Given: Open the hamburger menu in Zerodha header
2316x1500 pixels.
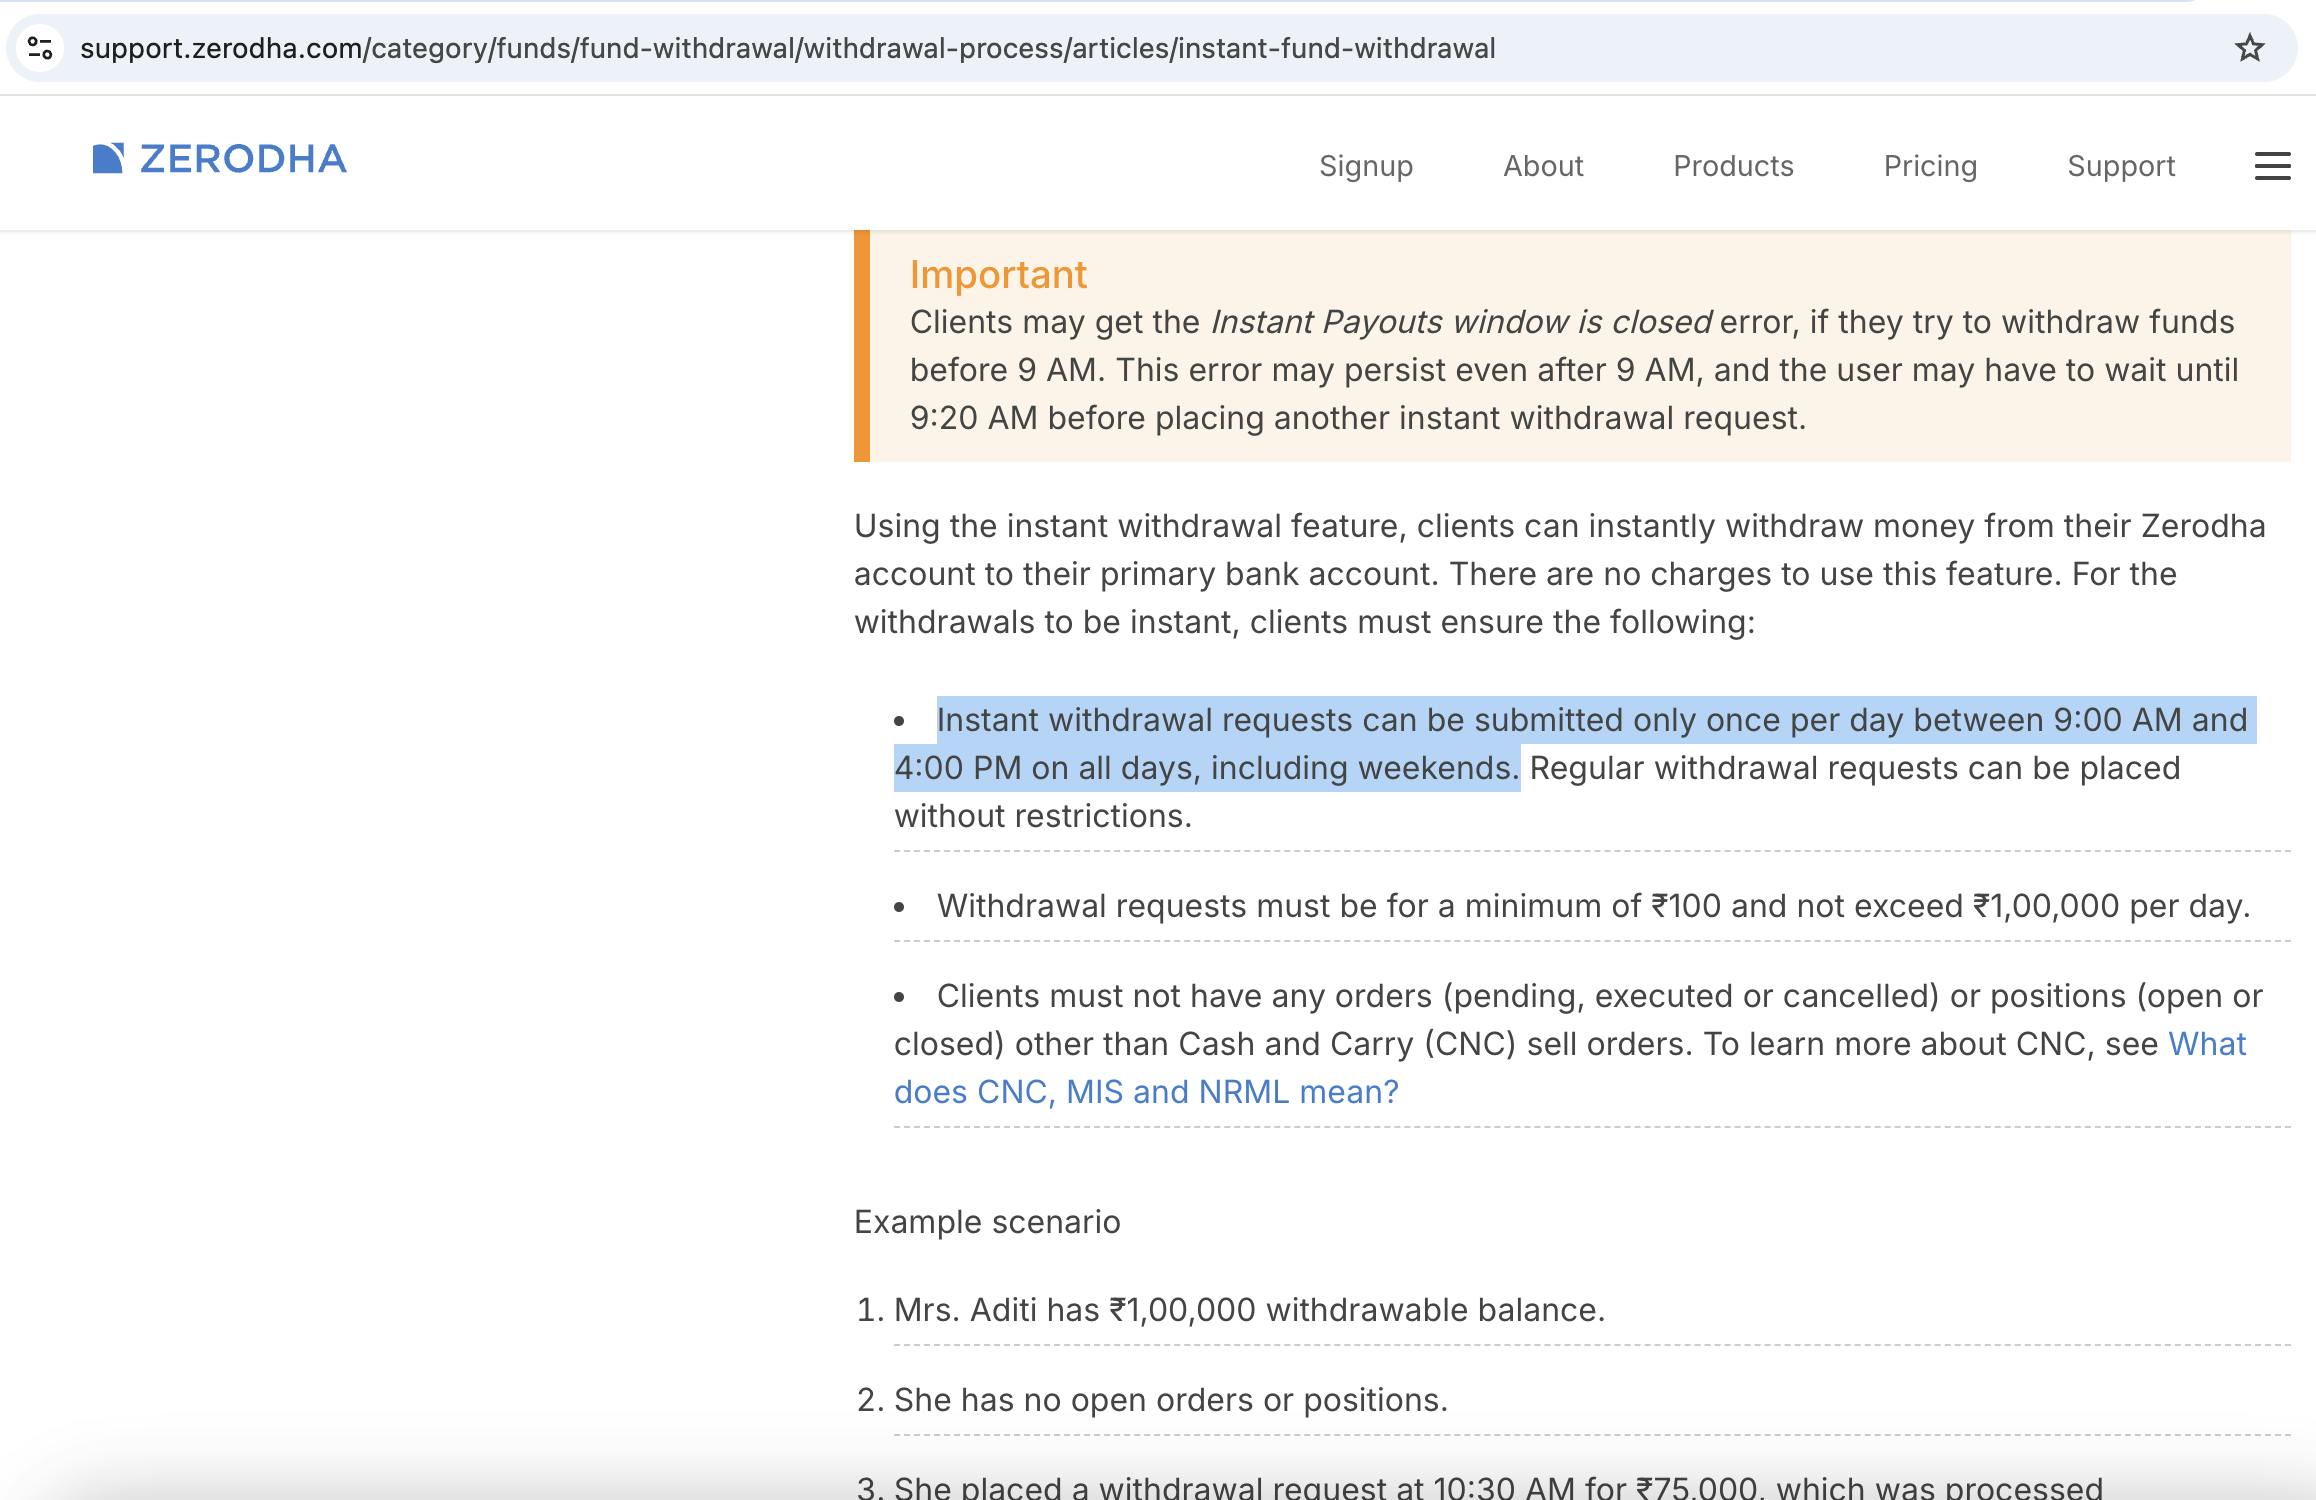Looking at the screenshot, I should click(x=2272, y=166).
